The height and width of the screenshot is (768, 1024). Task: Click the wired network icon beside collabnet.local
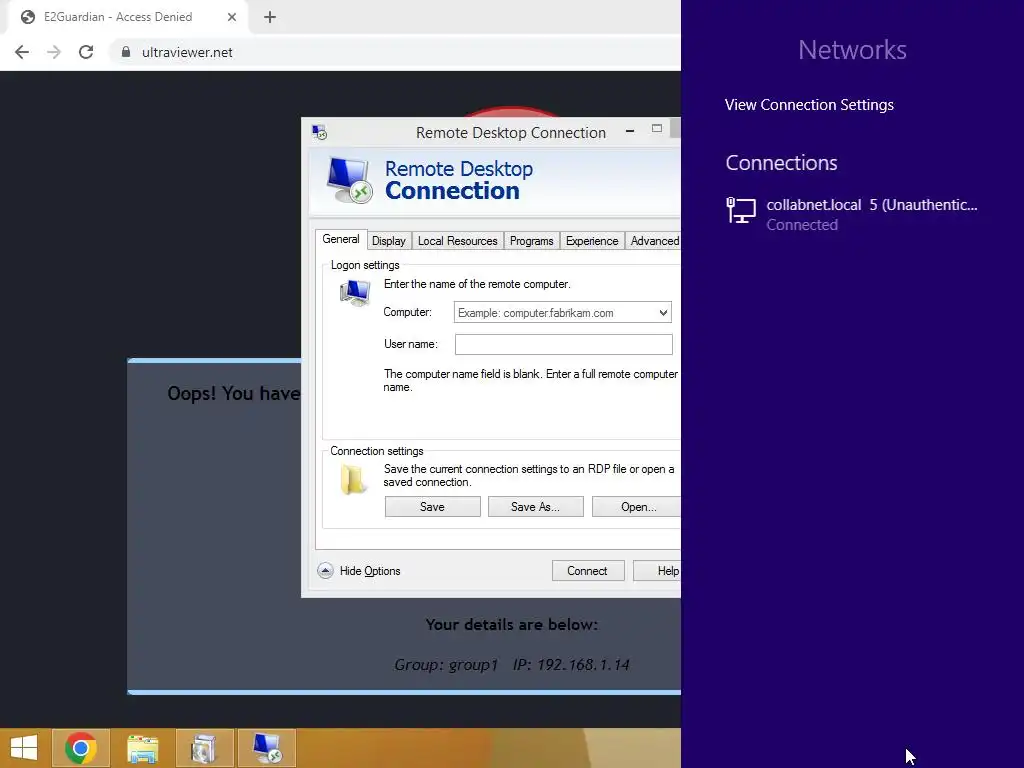pyautogui.click(x=741, y=210)
